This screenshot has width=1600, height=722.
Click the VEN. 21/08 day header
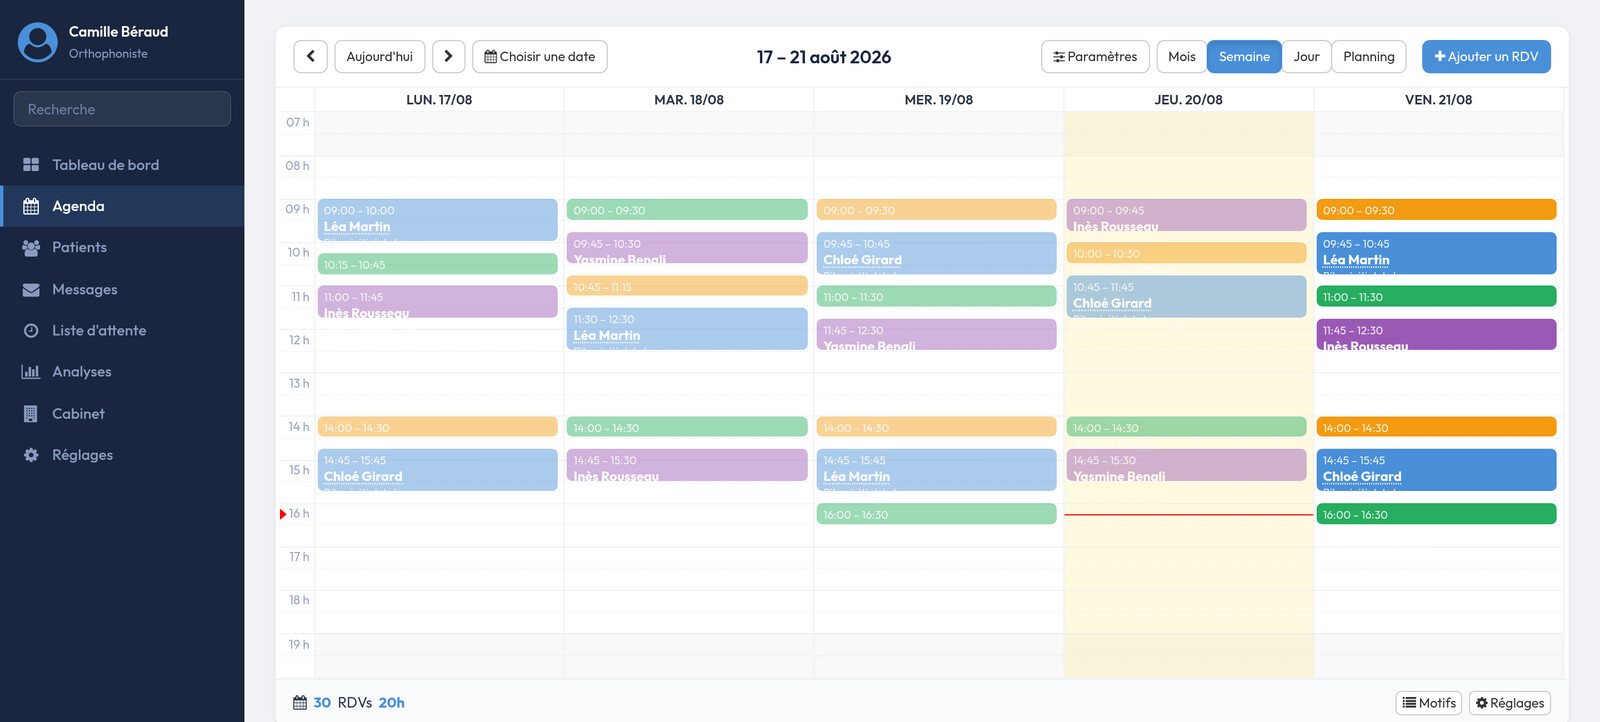tap(1438, 100)
